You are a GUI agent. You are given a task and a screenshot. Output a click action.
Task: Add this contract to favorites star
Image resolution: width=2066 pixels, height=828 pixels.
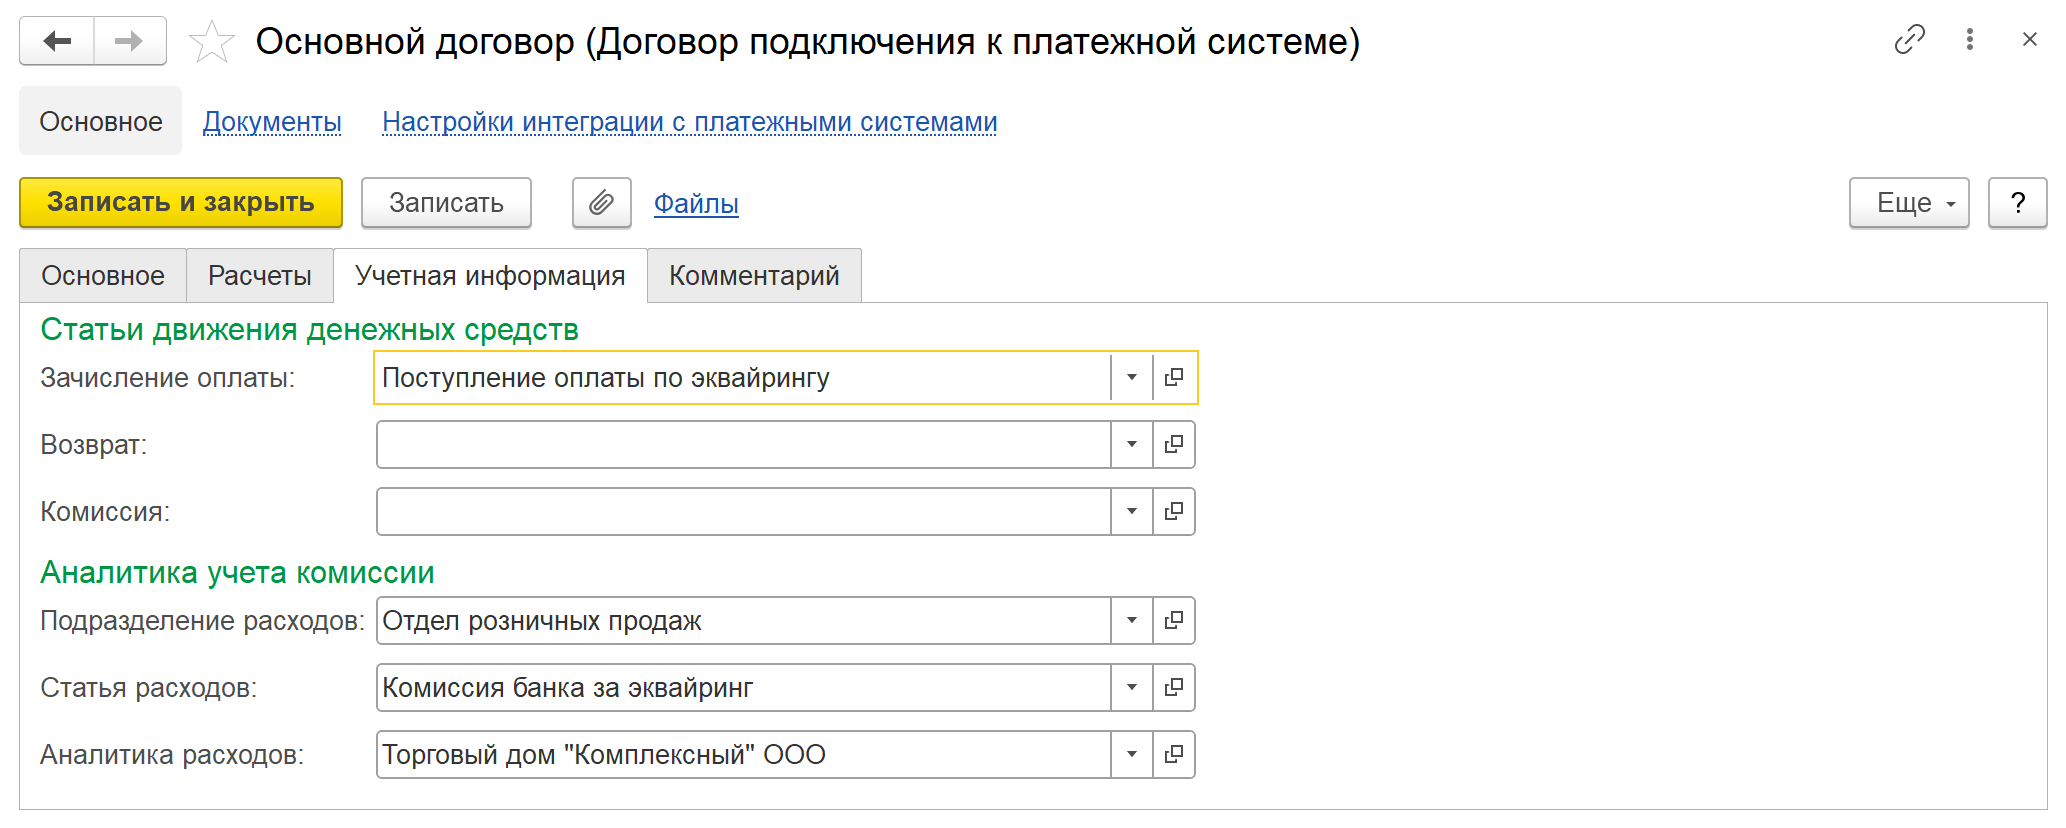coord(211,42)
